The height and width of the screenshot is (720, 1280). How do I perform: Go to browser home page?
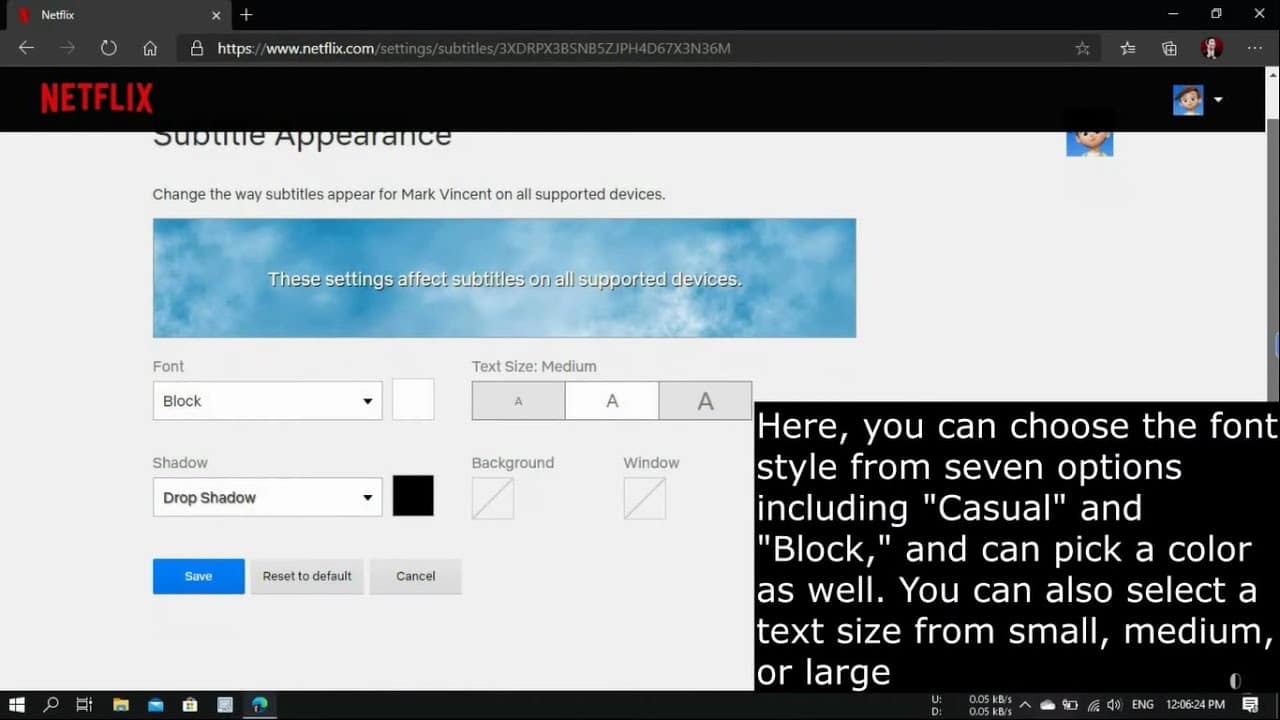tap(150, 48)
